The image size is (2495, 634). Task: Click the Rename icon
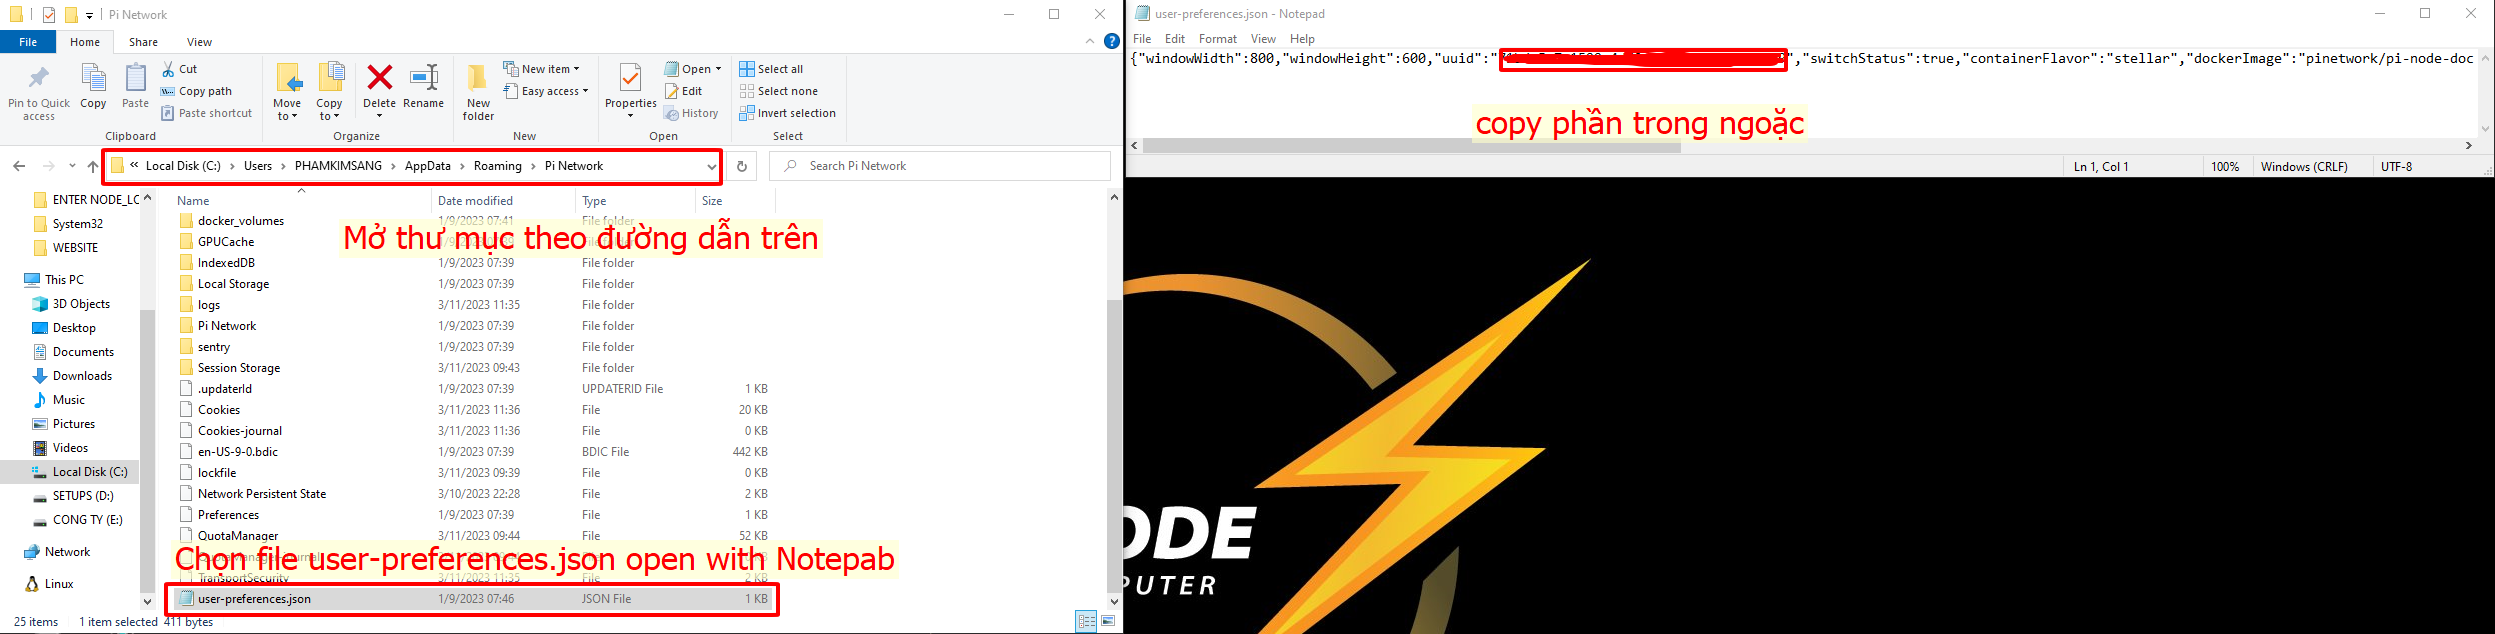[424, 77]
